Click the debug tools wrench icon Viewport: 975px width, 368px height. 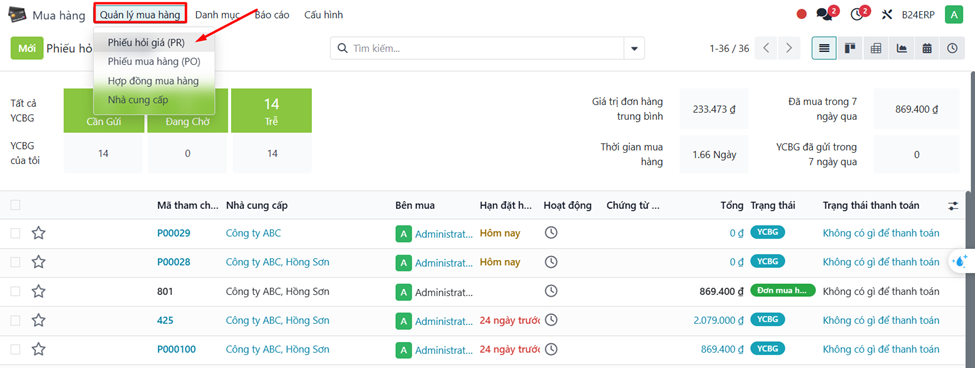[x=887, y=15]
